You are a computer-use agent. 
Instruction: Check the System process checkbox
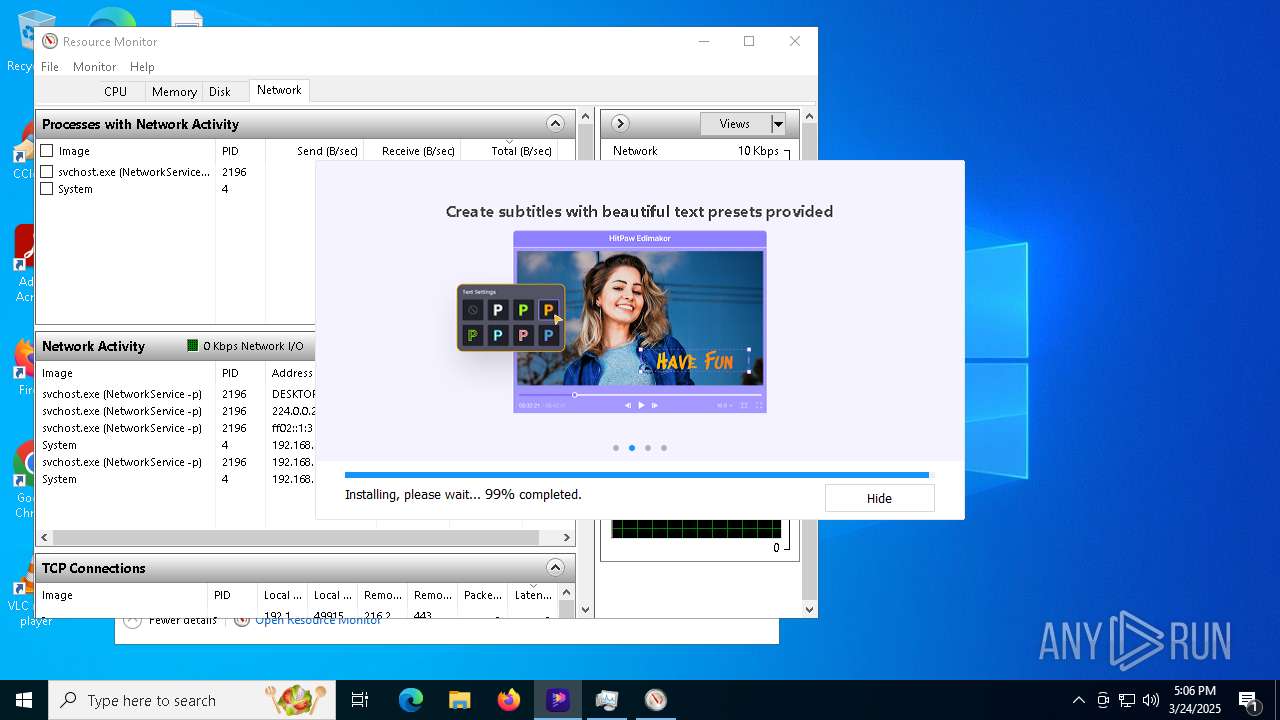pyautogui.click(x=47, y=189)
